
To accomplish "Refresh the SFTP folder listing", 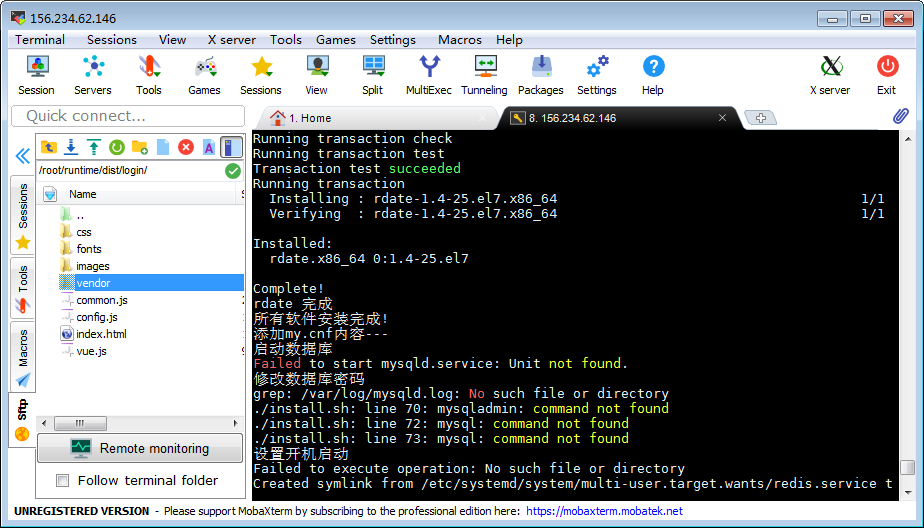I will [116, 147].
